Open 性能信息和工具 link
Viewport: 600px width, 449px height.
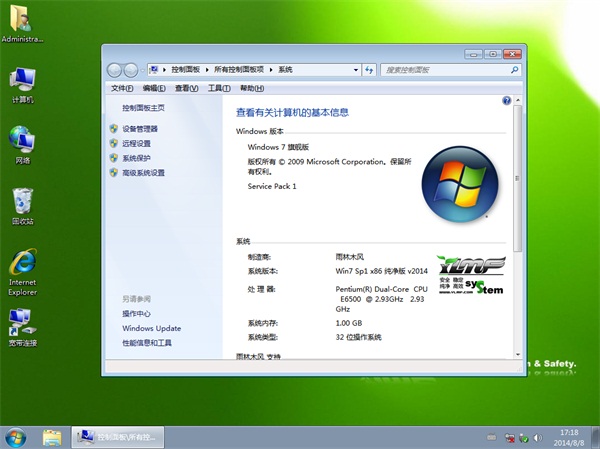(x=147, y=343)
